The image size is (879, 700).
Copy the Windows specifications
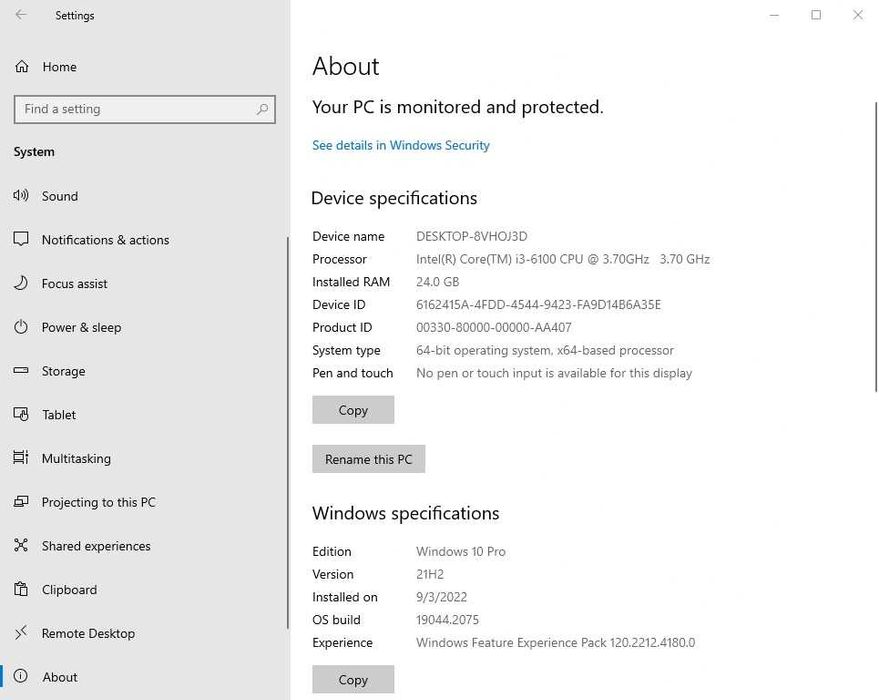pyautogui.click(x=353, y=679)
